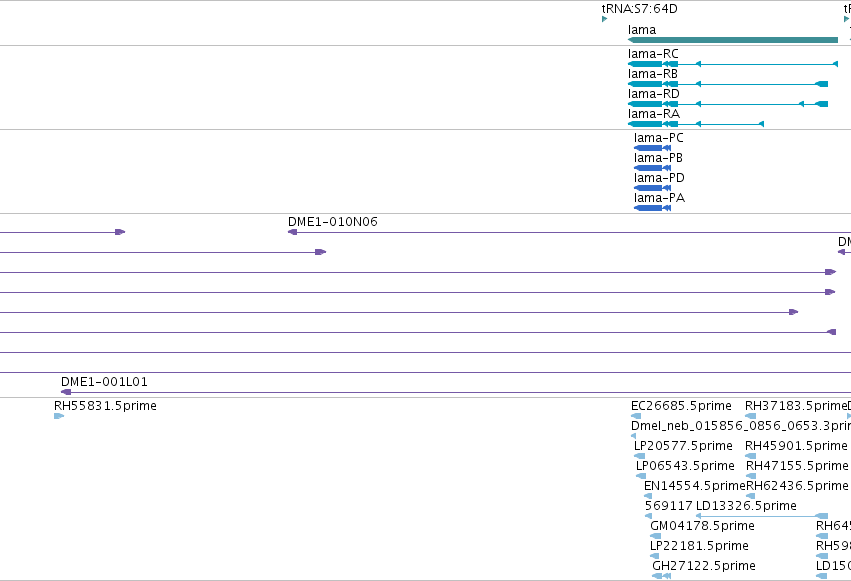Click the lama-PB protein glyph

pos(652,168)
